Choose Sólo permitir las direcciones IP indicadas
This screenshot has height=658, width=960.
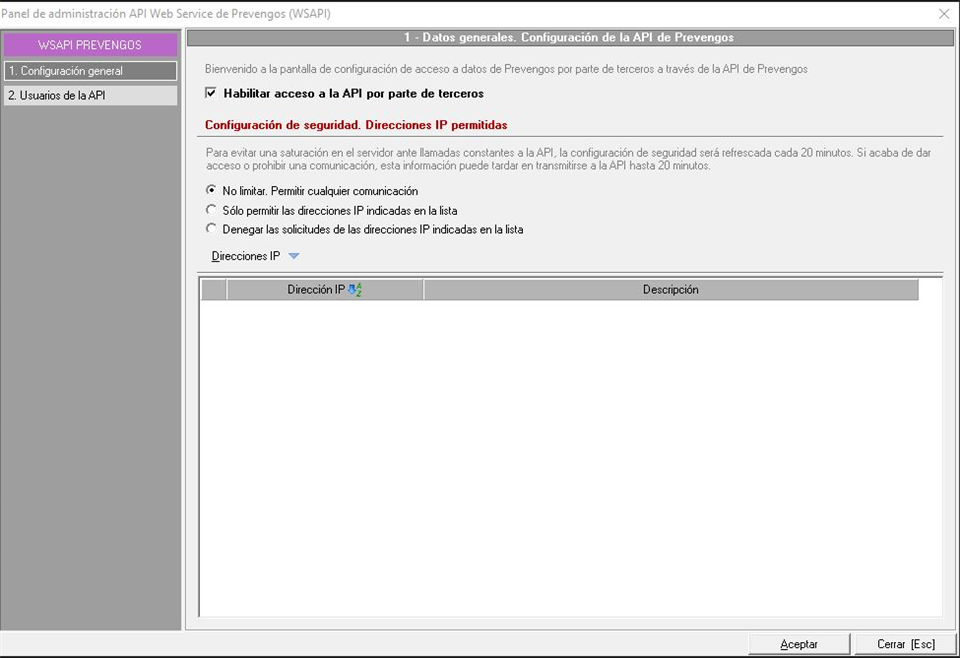[x=211, y=210]
